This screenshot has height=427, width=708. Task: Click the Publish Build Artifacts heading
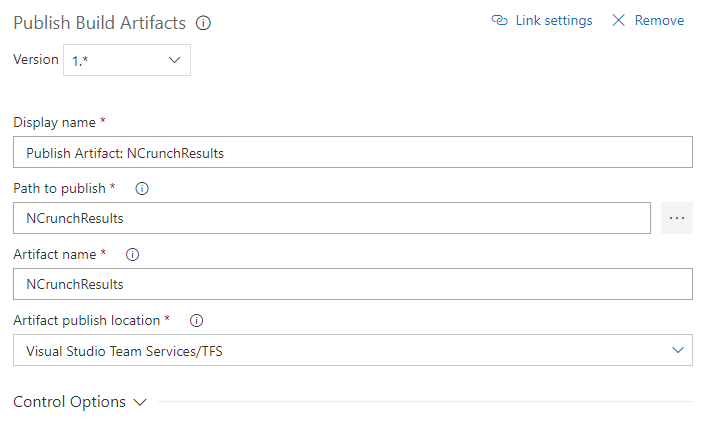coord(100,23)
